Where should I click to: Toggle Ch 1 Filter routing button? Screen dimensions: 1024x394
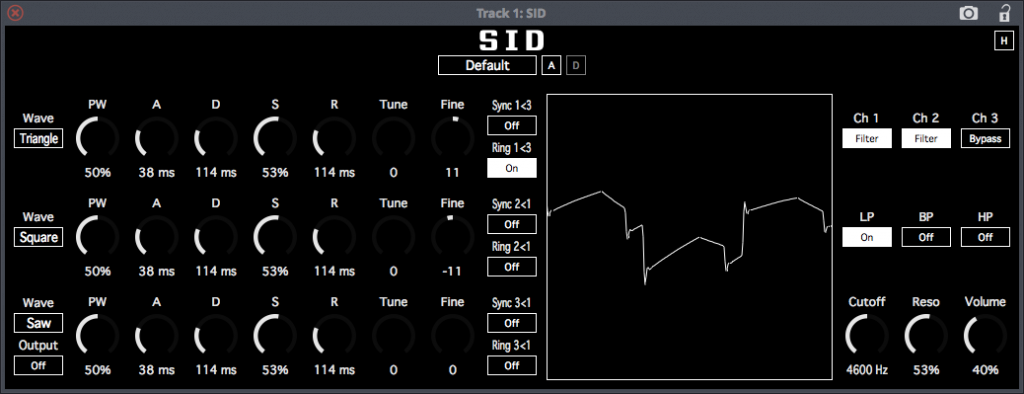[x=867, y=139]
